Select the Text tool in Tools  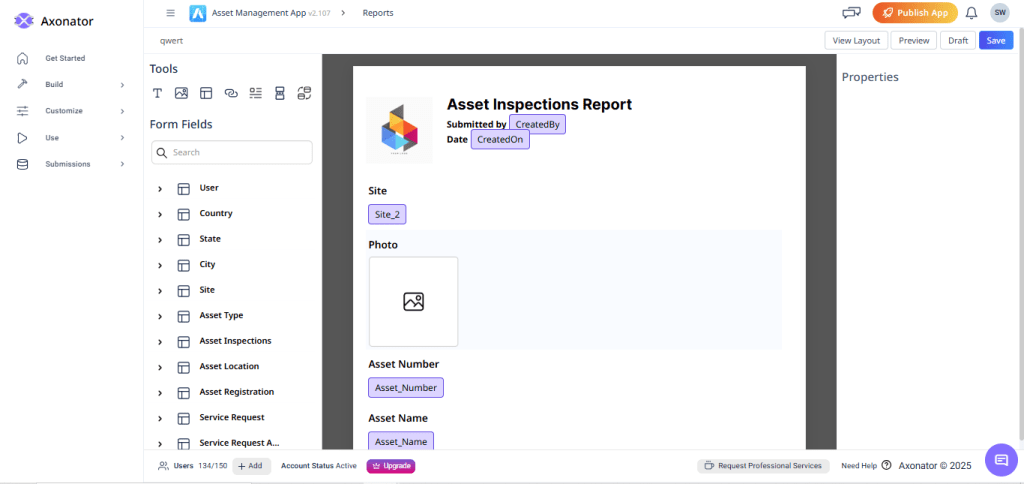coord(157,93)
